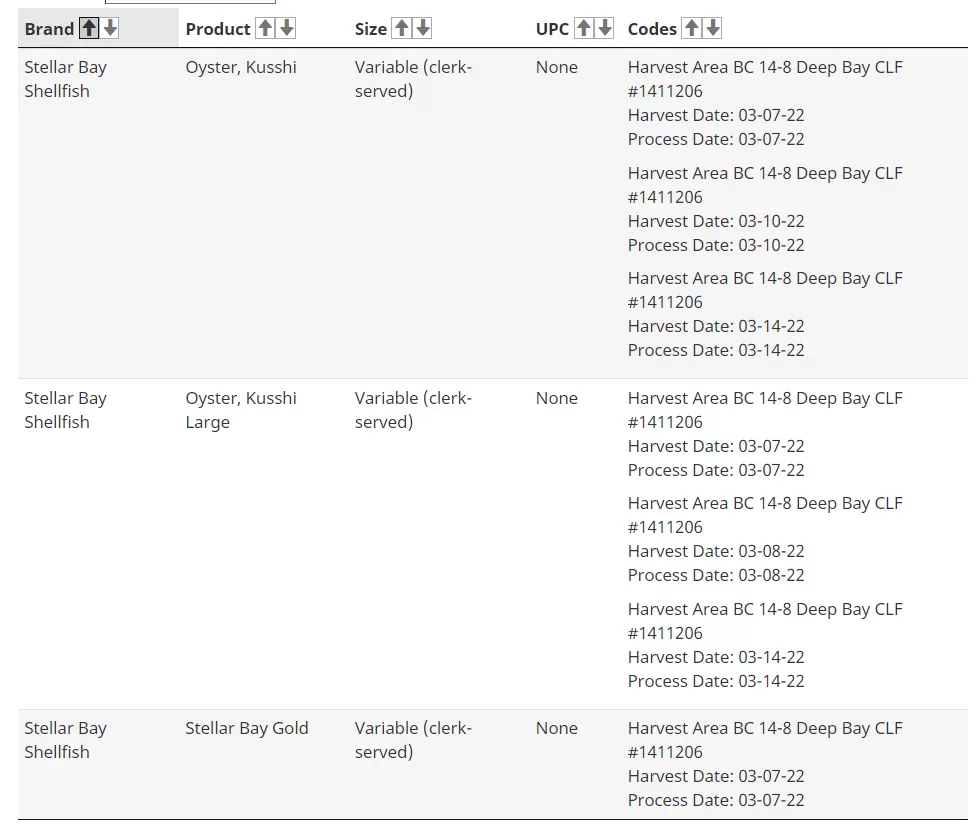
Task: Sort UPC column descending arrow
Action: [605, 28]
